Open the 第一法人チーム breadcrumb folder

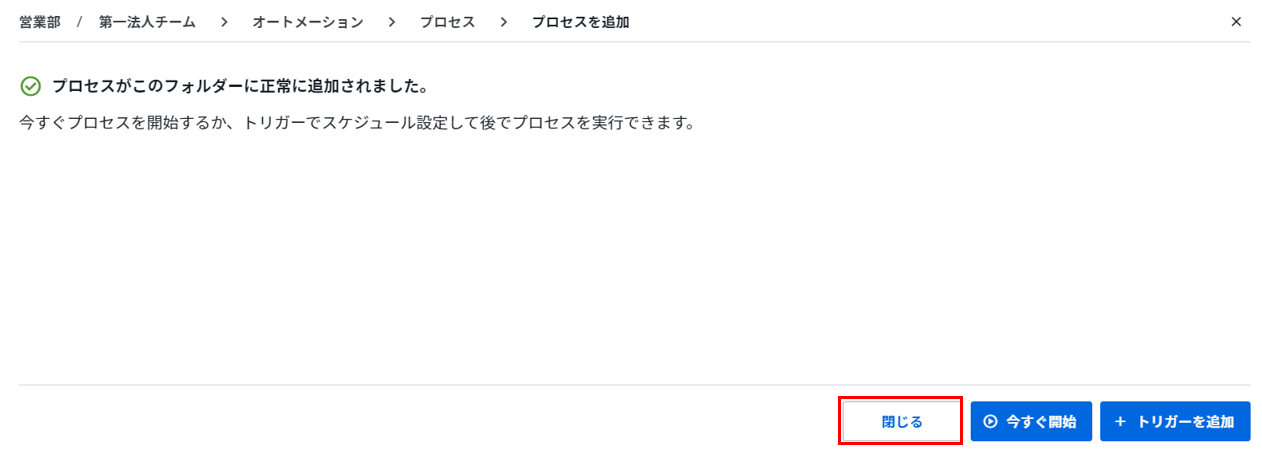coord(147,22)
